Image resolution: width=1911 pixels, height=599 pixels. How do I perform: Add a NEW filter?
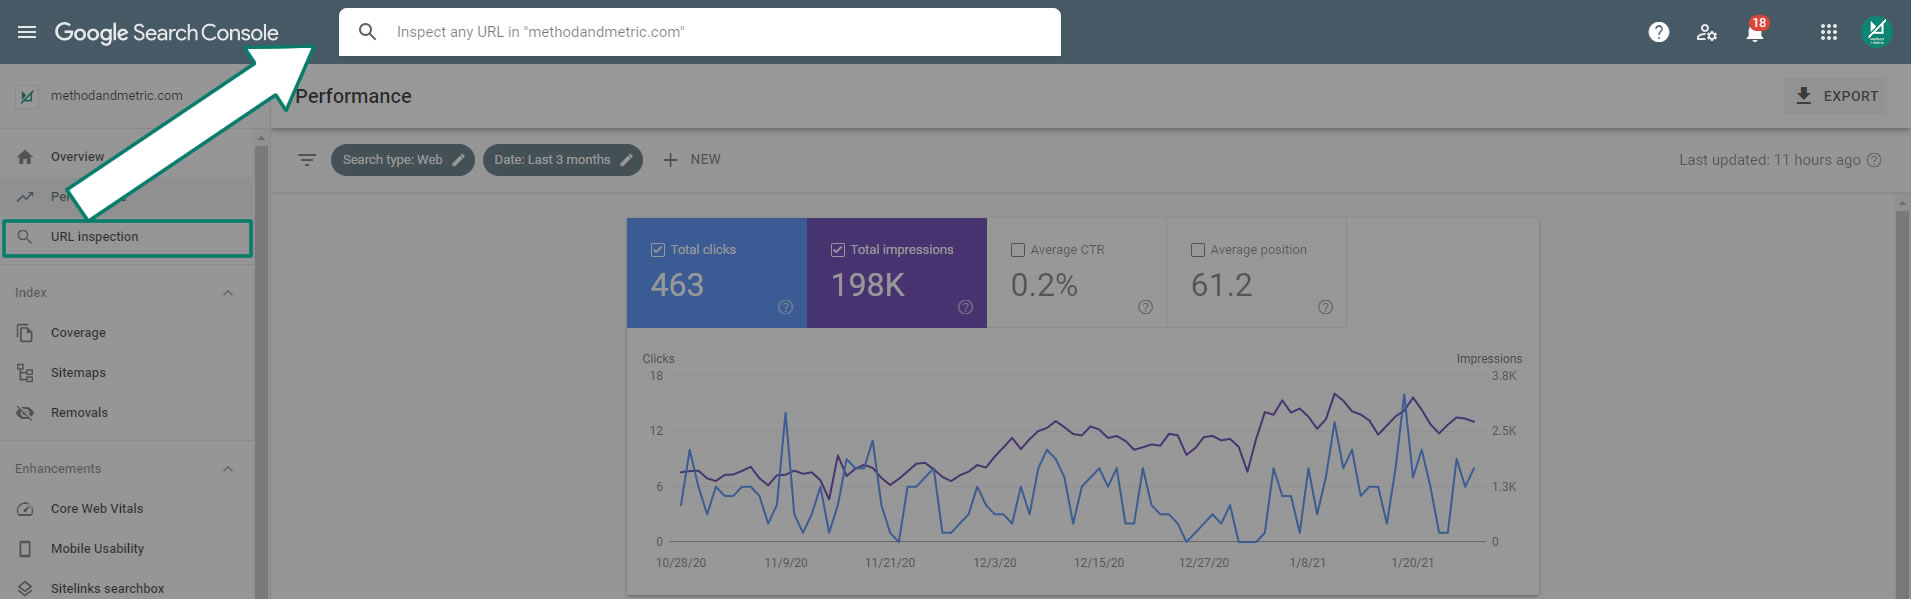tap(691, 160)
